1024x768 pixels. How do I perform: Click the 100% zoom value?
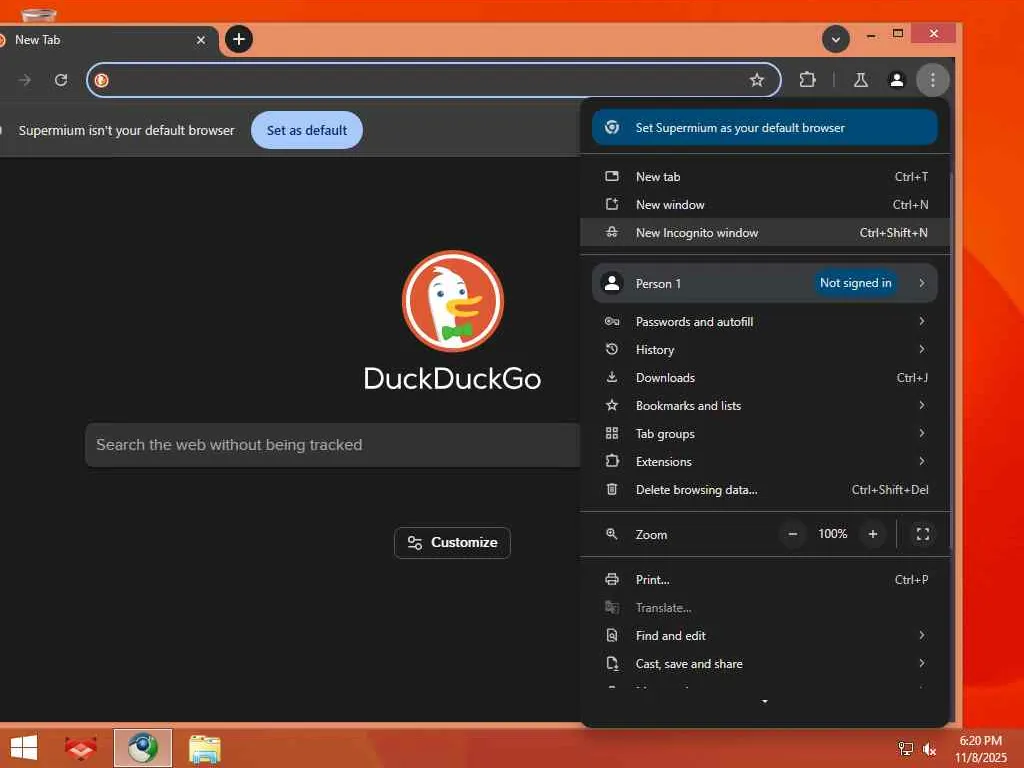coord(833,534)
